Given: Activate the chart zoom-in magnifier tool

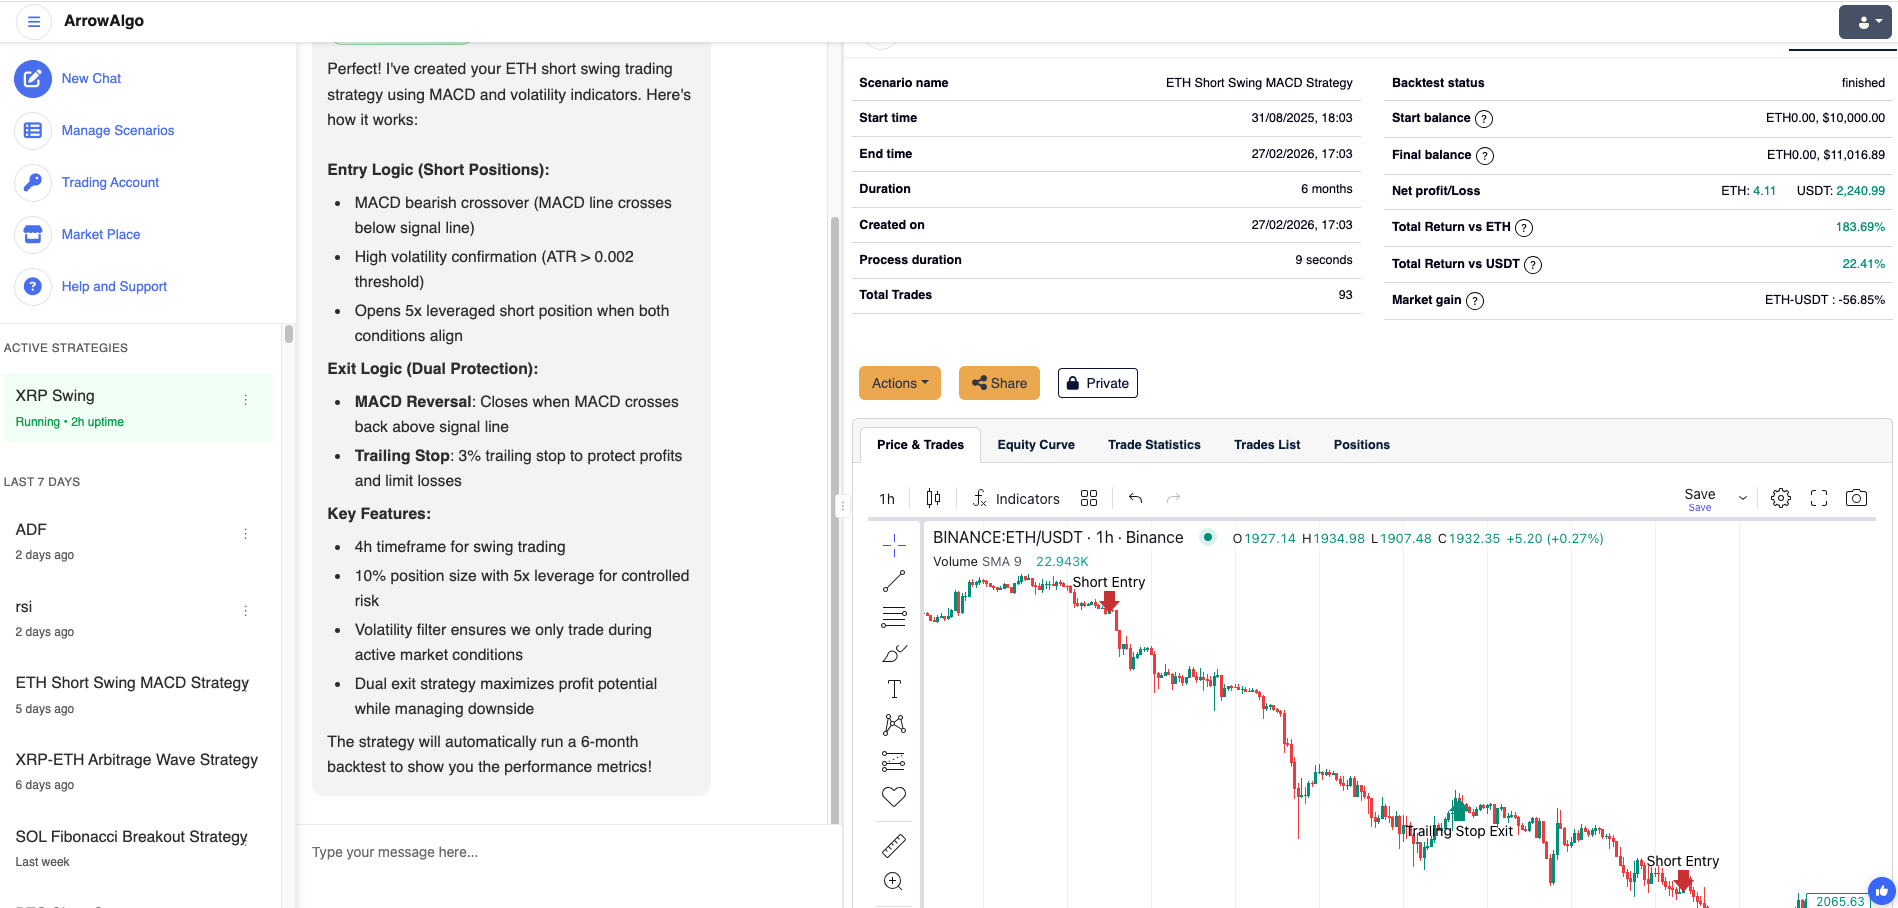Looking at the screenshot, I should (x=893, y=881).
